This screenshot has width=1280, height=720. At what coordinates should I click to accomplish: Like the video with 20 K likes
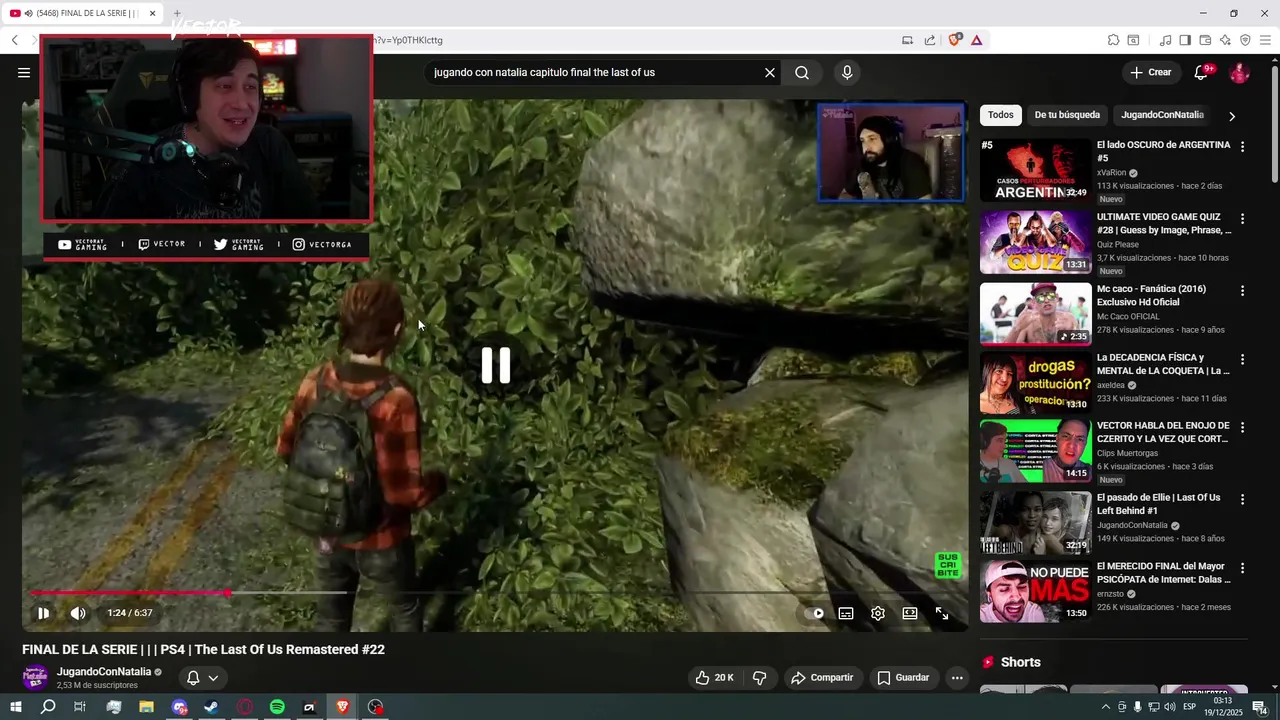(715, 678)
